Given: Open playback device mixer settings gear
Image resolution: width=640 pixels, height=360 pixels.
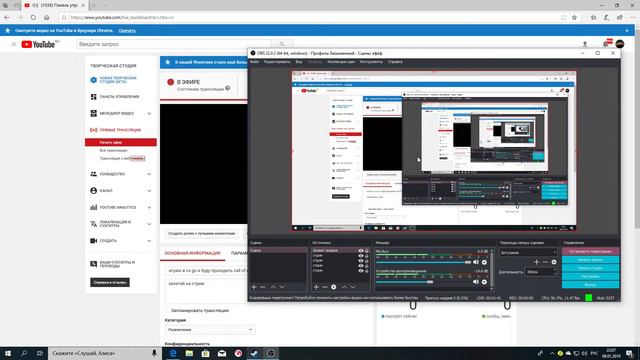Looking at the screenshot, I should (484, 282).
